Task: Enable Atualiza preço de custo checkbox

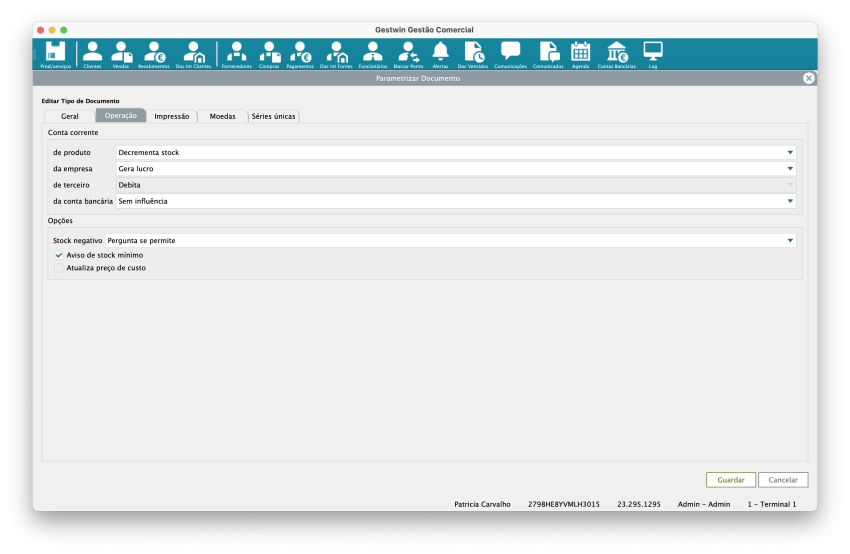Action: (59, 268)
